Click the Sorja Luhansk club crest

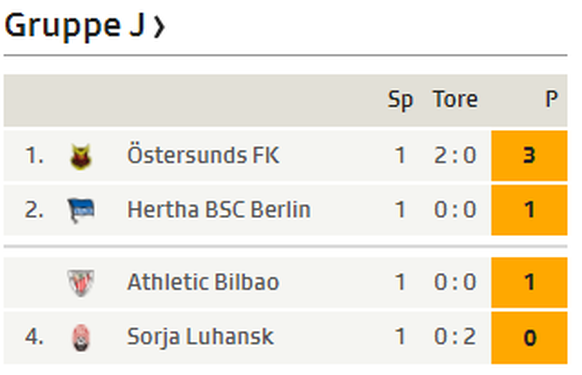[81, 338]
